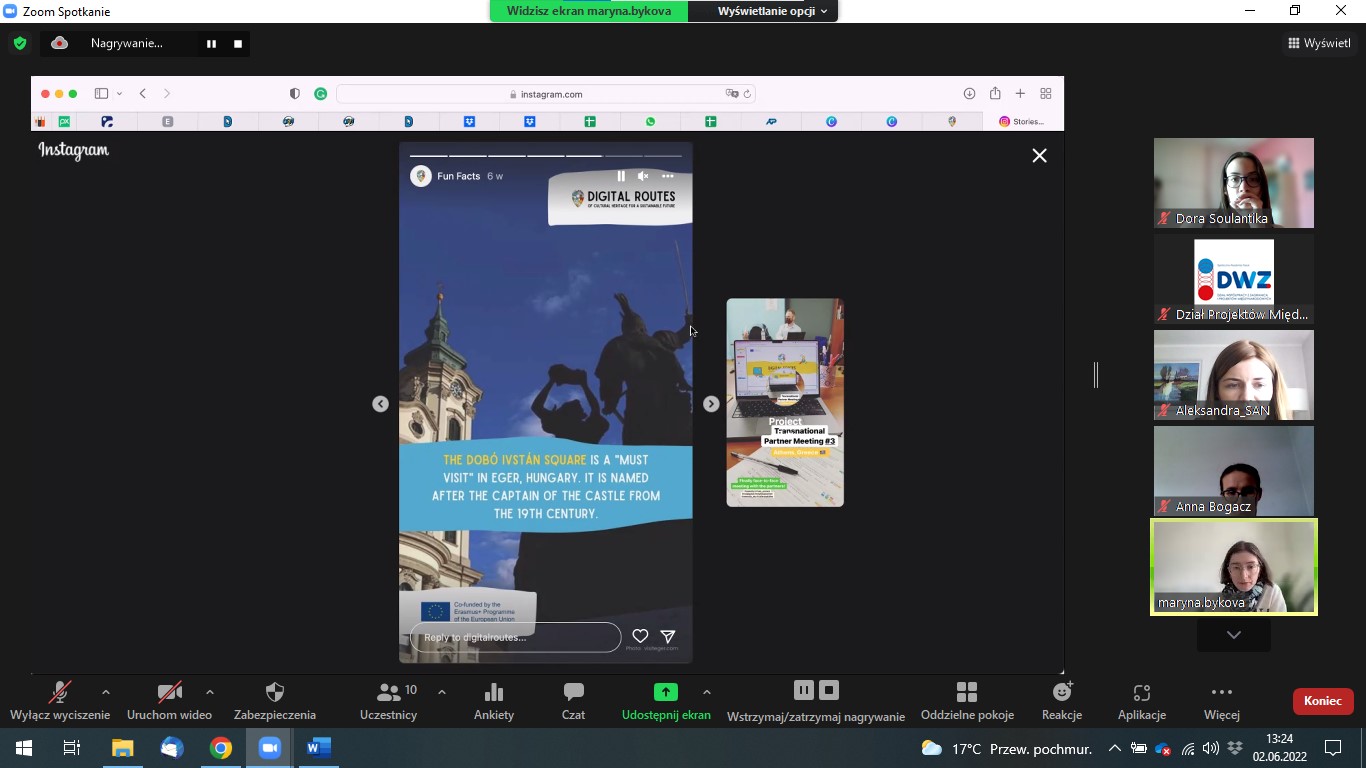Open the Więcej more menu

[1221, 700]
